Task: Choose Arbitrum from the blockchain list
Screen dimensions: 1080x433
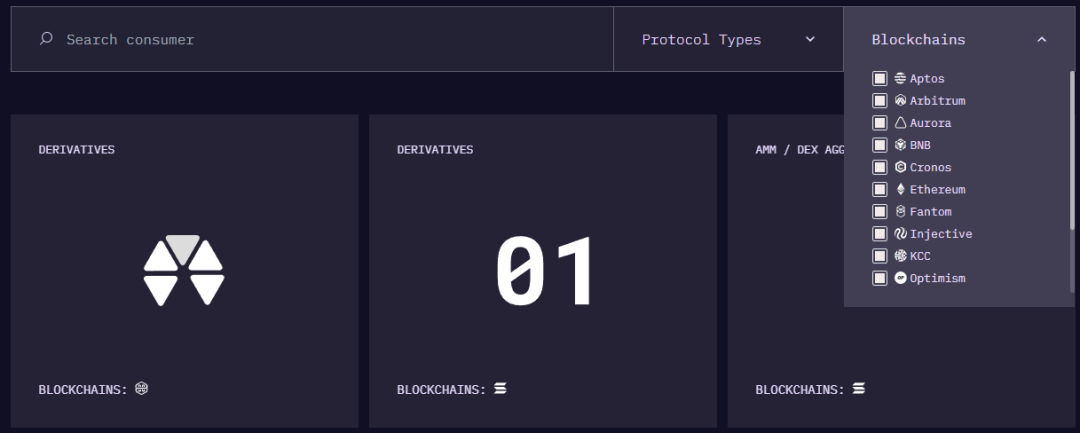Action: coord(937,101)
